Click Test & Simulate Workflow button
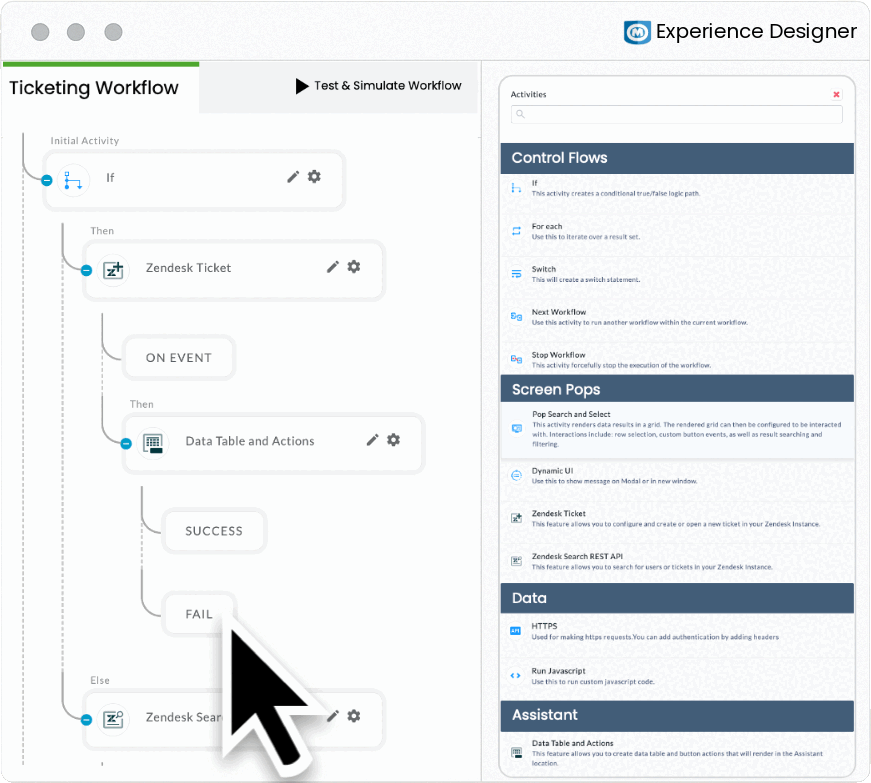This screenshot has height=783, width=871. click(379, 86)
